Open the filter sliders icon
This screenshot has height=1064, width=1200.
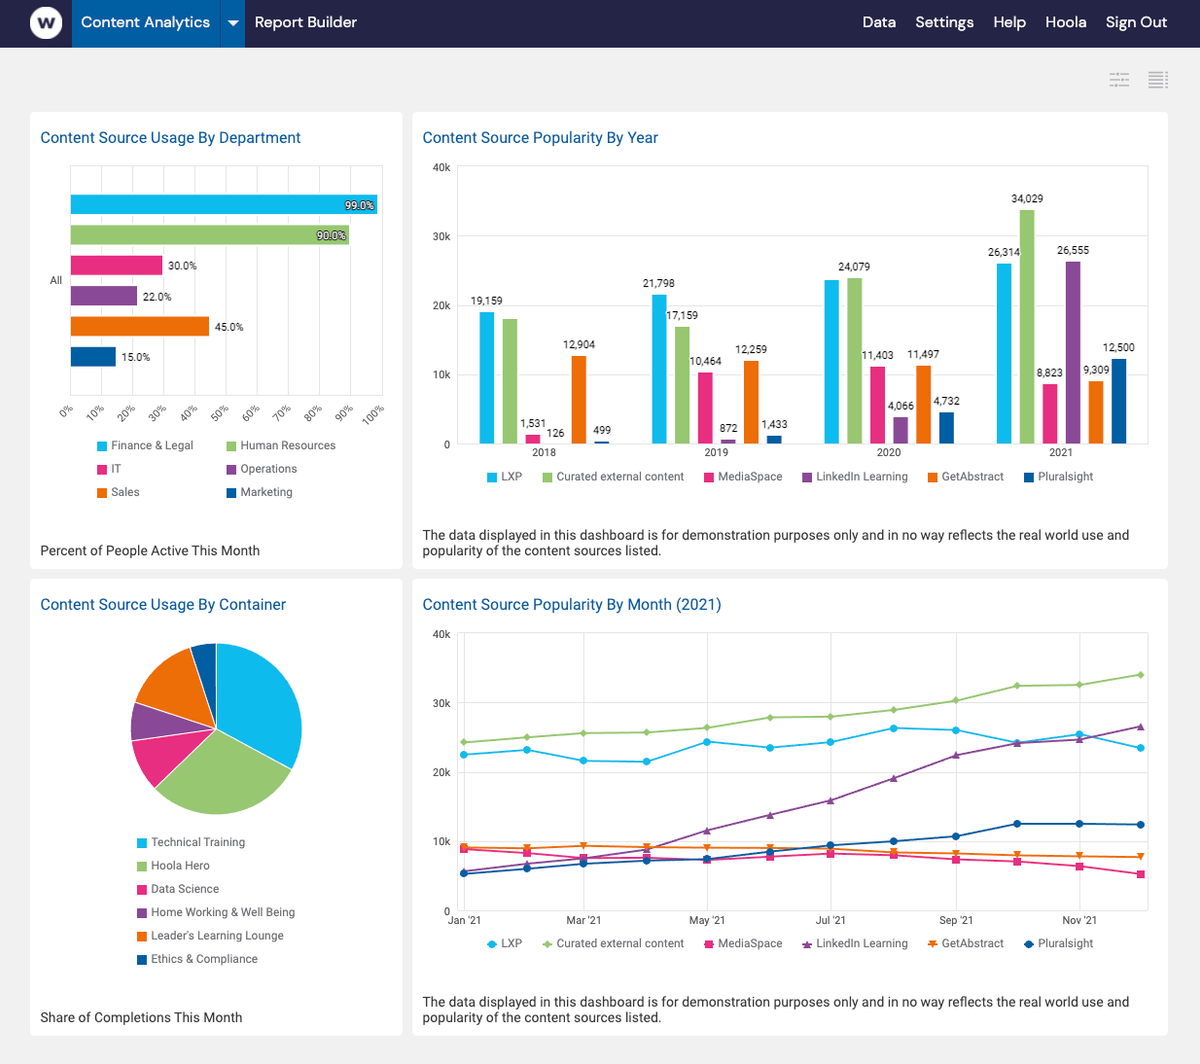coord(1119,80)
